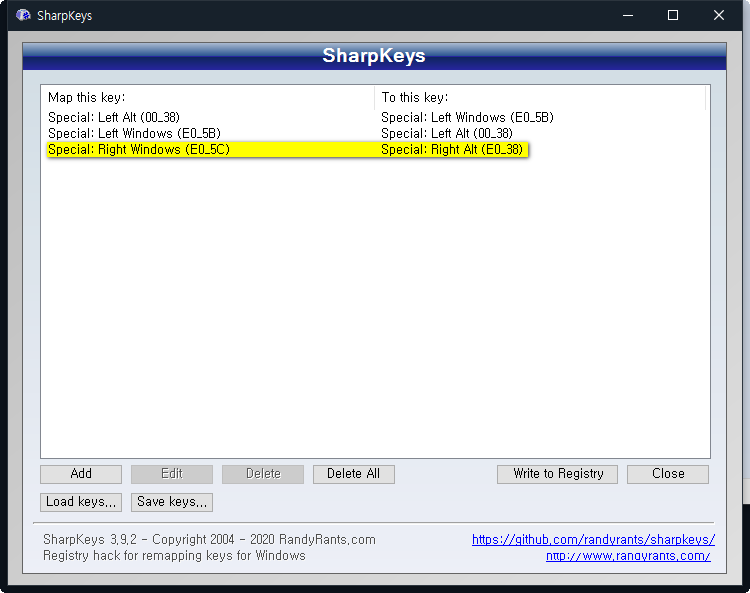Open the GitHub sharpkeys link

tap(593, 539)
